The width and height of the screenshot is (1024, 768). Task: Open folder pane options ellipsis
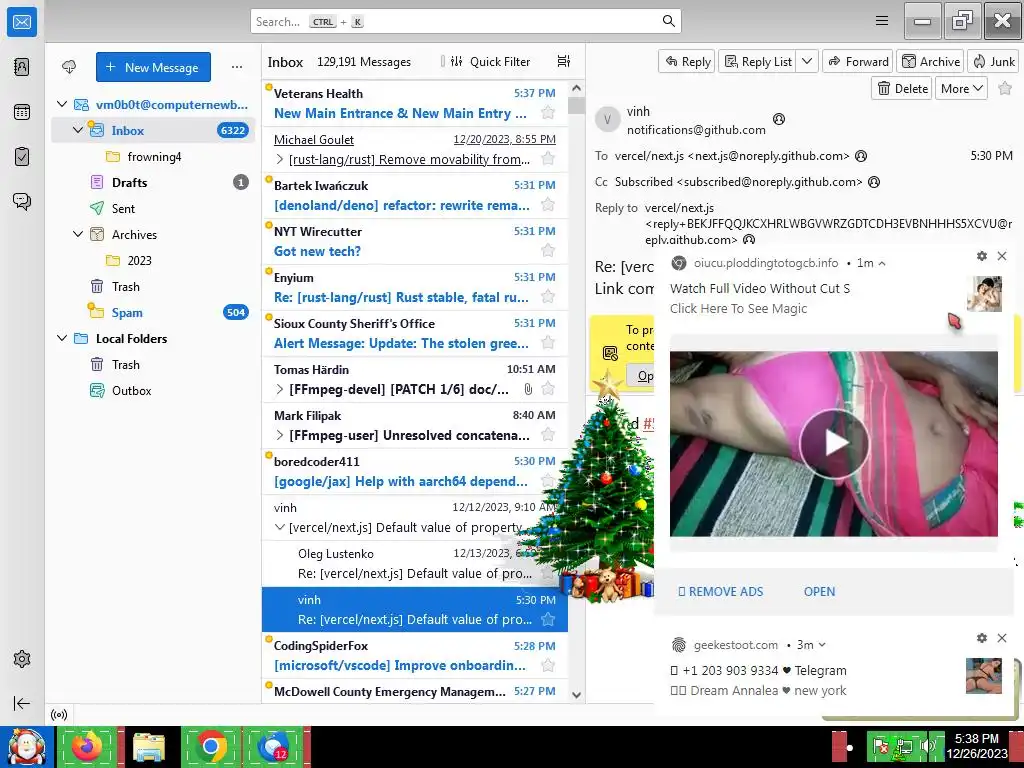pyautogui.click(x=236, y=67)
